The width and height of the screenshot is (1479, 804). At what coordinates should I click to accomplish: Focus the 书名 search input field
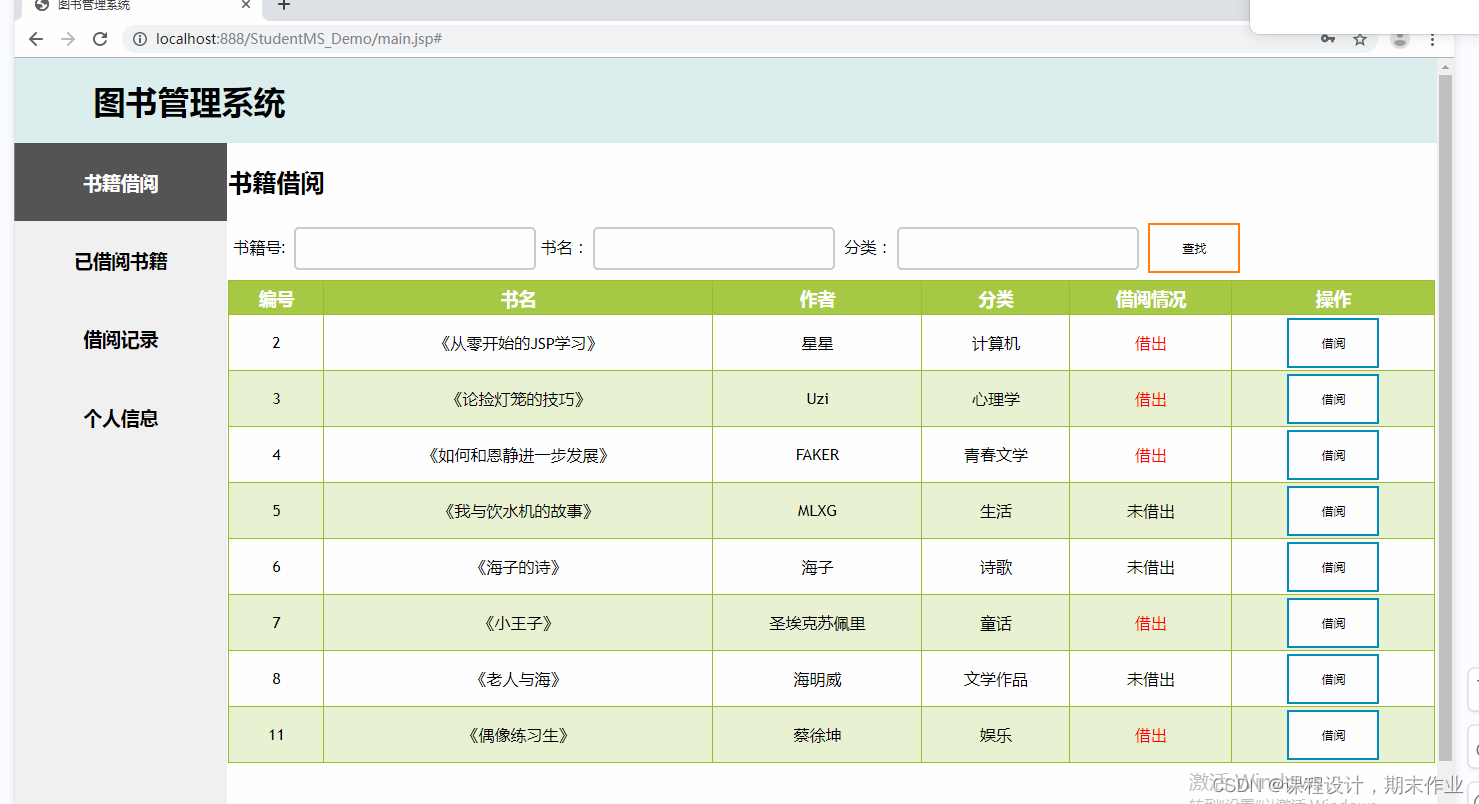[714, 249]
